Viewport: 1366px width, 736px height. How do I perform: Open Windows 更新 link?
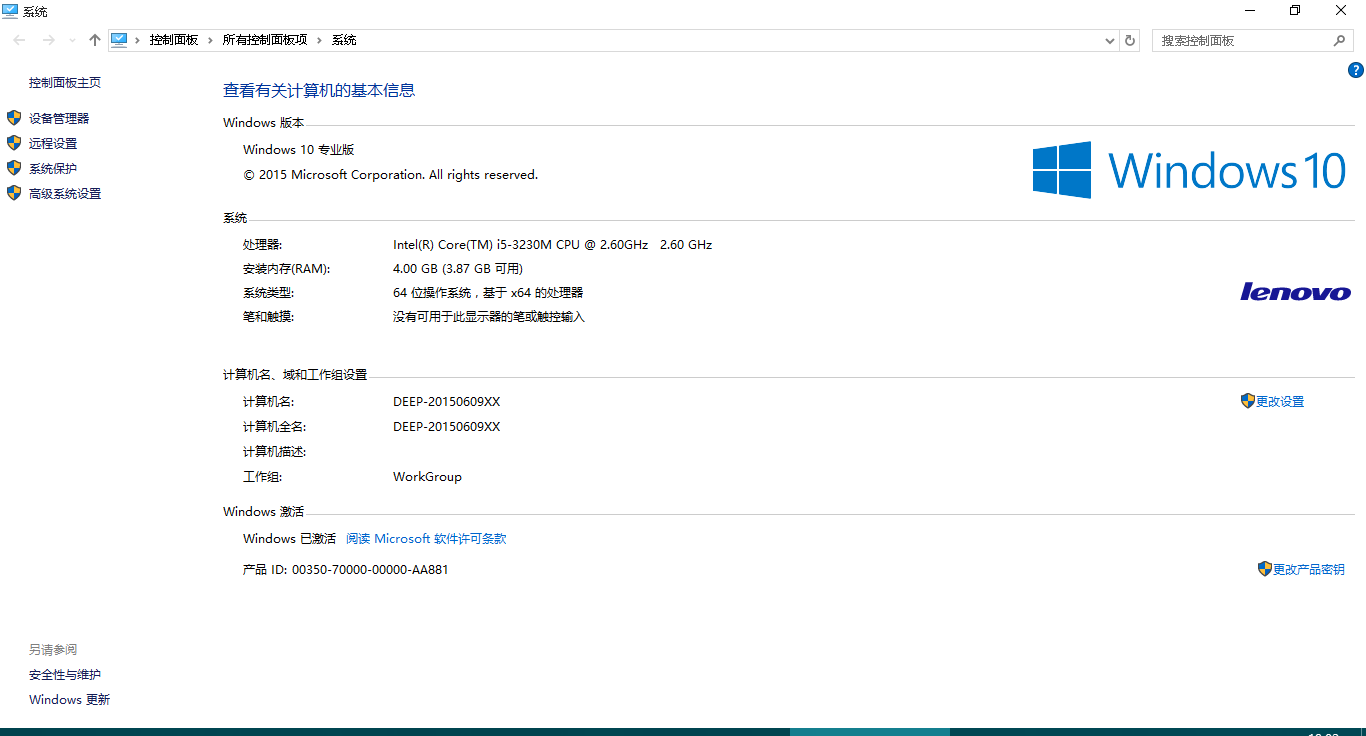pos(69,700)
